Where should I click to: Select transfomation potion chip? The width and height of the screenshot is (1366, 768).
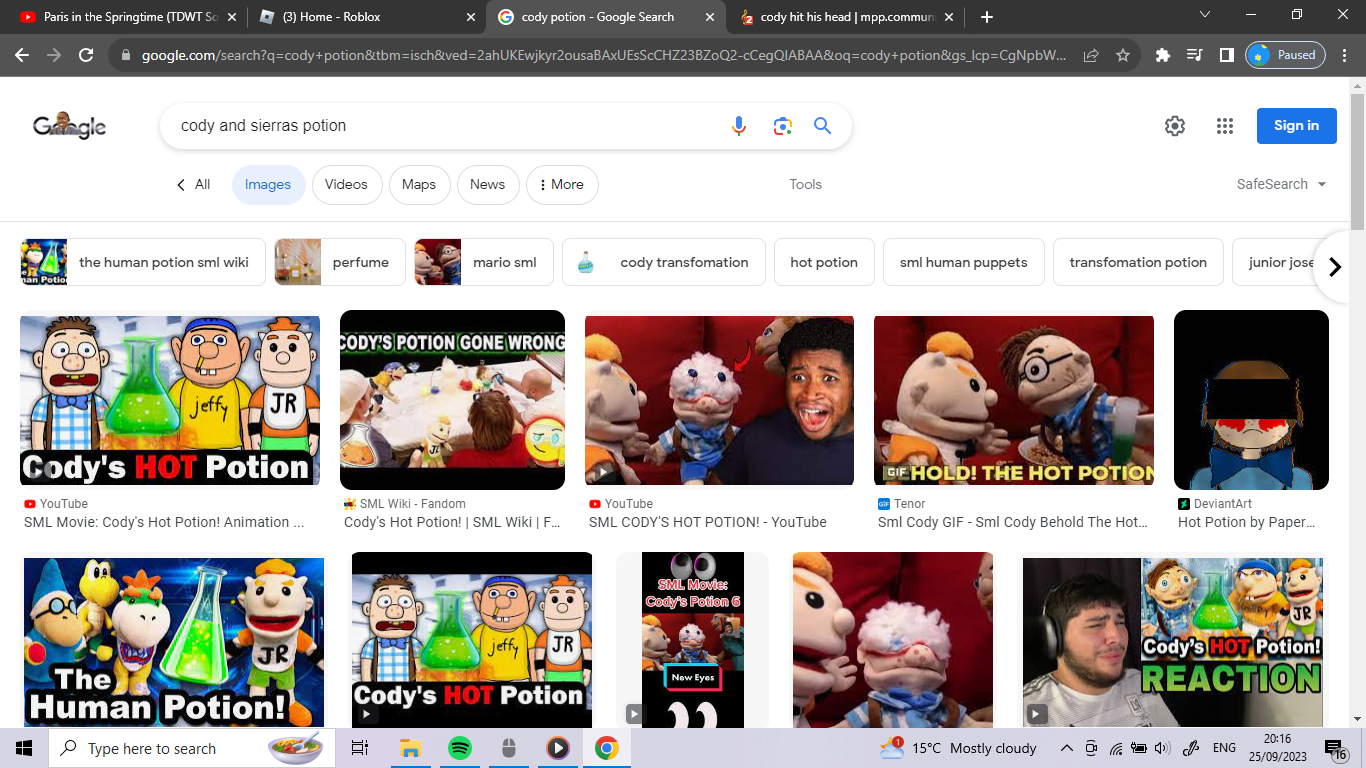point(1138,262)
